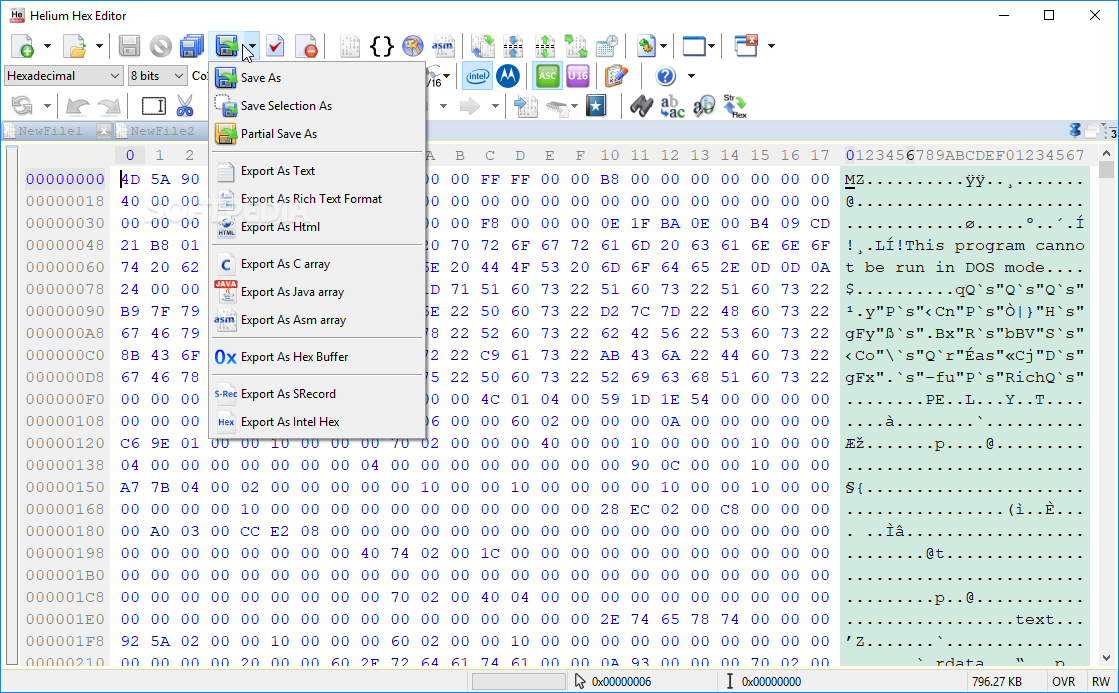Create a new file with toolbar icon
Image resolution: width=1119 pixels, height=693 pixels.
click(23, 46)
